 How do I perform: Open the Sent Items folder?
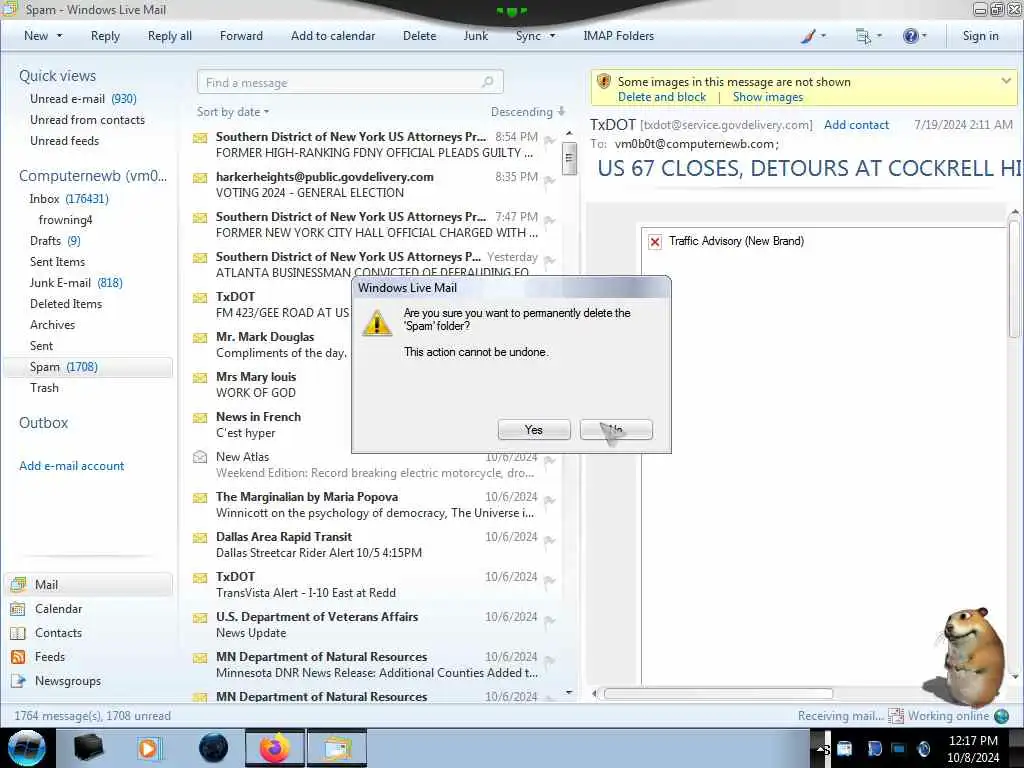pyautogui.click(x=57, y=261)
